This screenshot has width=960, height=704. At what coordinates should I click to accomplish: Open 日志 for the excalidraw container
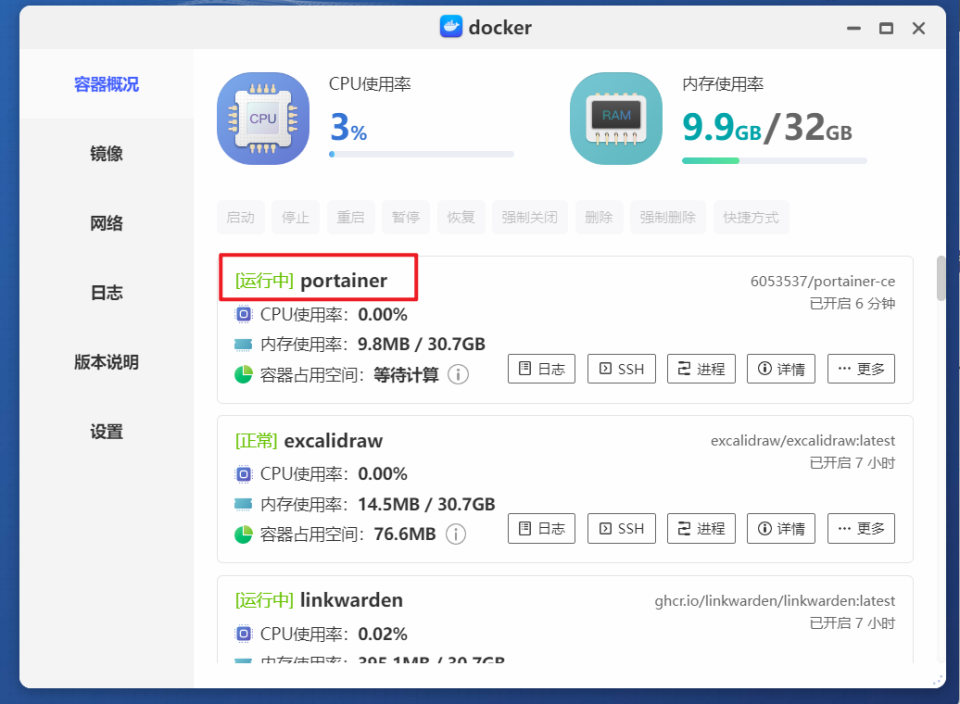pyautogui.click(x=542, y=528)
